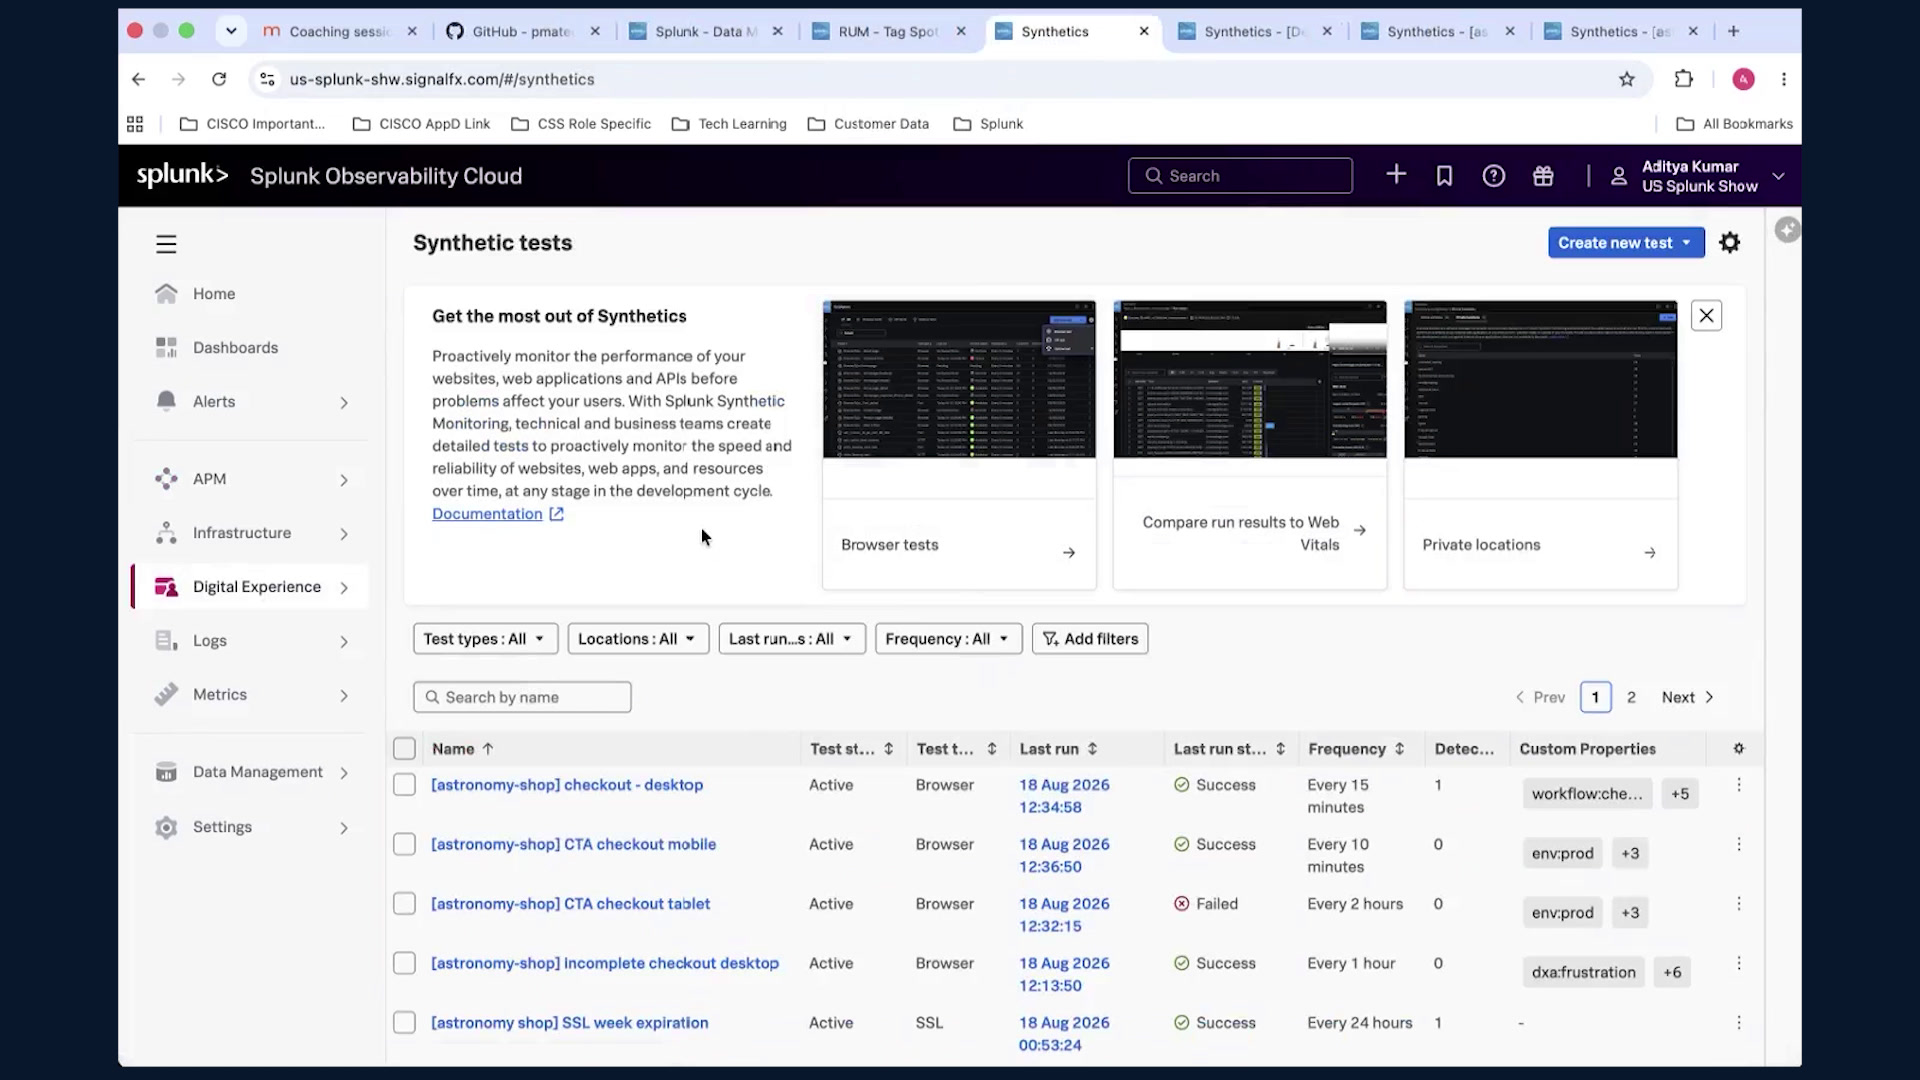
Task: Open synthetic tests settings gear icon
Action: click(x=1730, y=243)
